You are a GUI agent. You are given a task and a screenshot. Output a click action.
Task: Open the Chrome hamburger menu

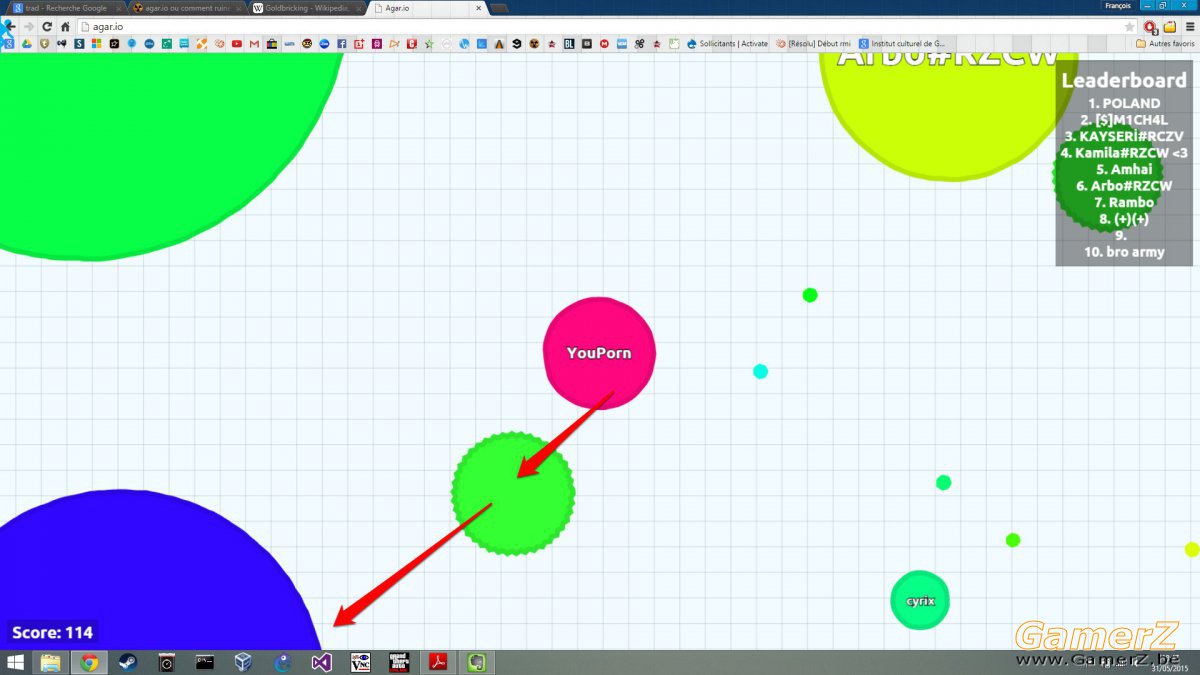point(1190,27)
